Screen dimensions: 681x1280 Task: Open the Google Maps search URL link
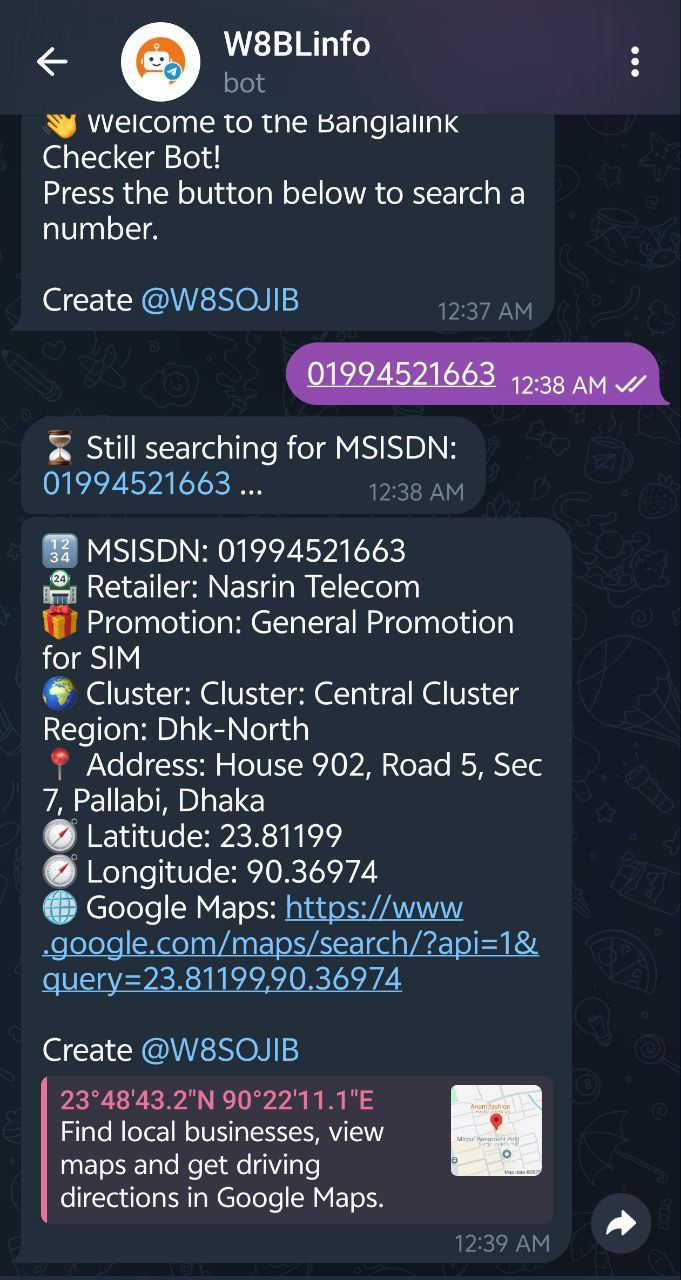[x=290, y=943]
